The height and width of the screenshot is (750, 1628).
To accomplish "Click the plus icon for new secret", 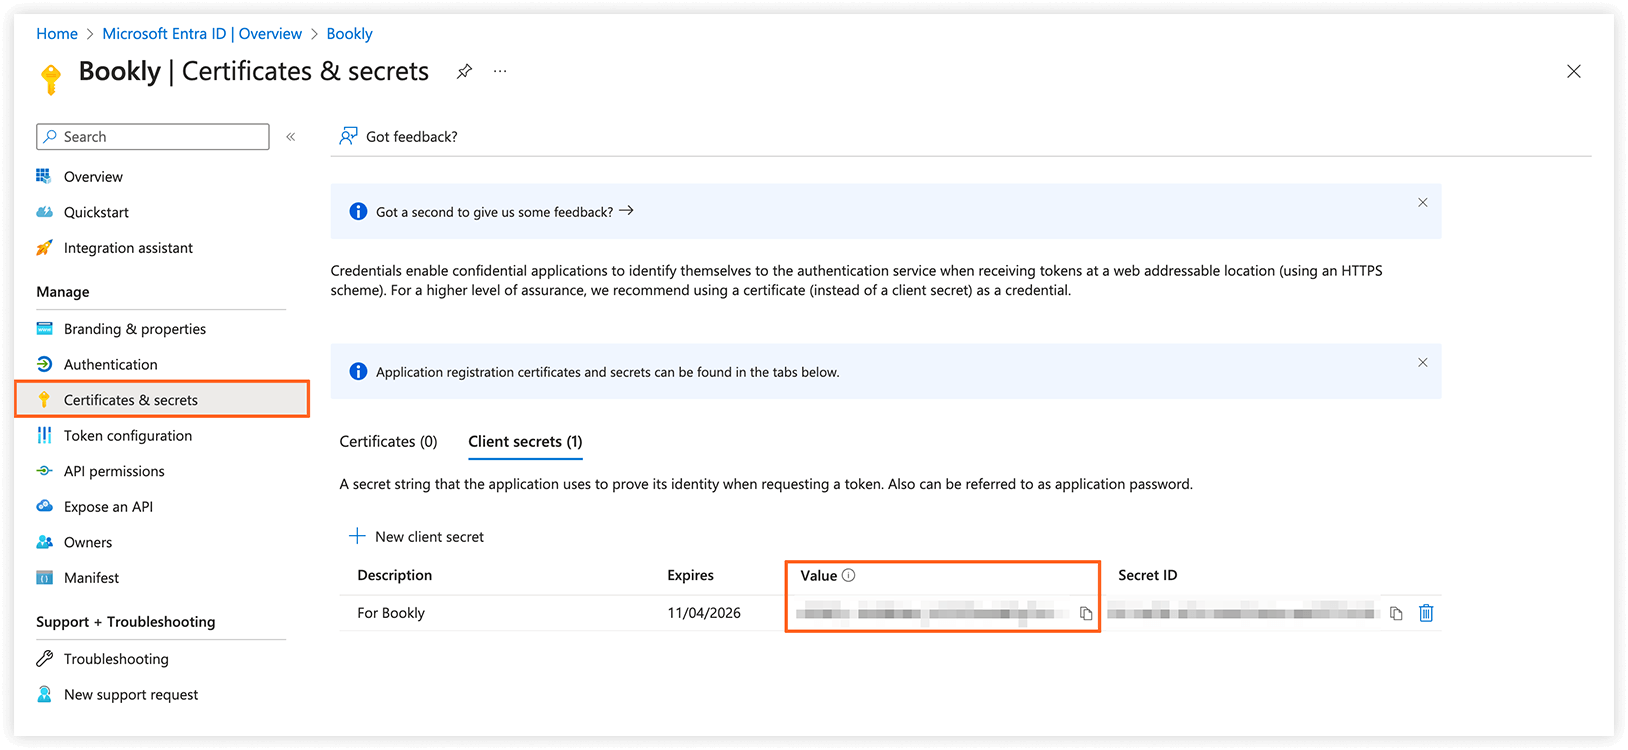I will 357,536.
